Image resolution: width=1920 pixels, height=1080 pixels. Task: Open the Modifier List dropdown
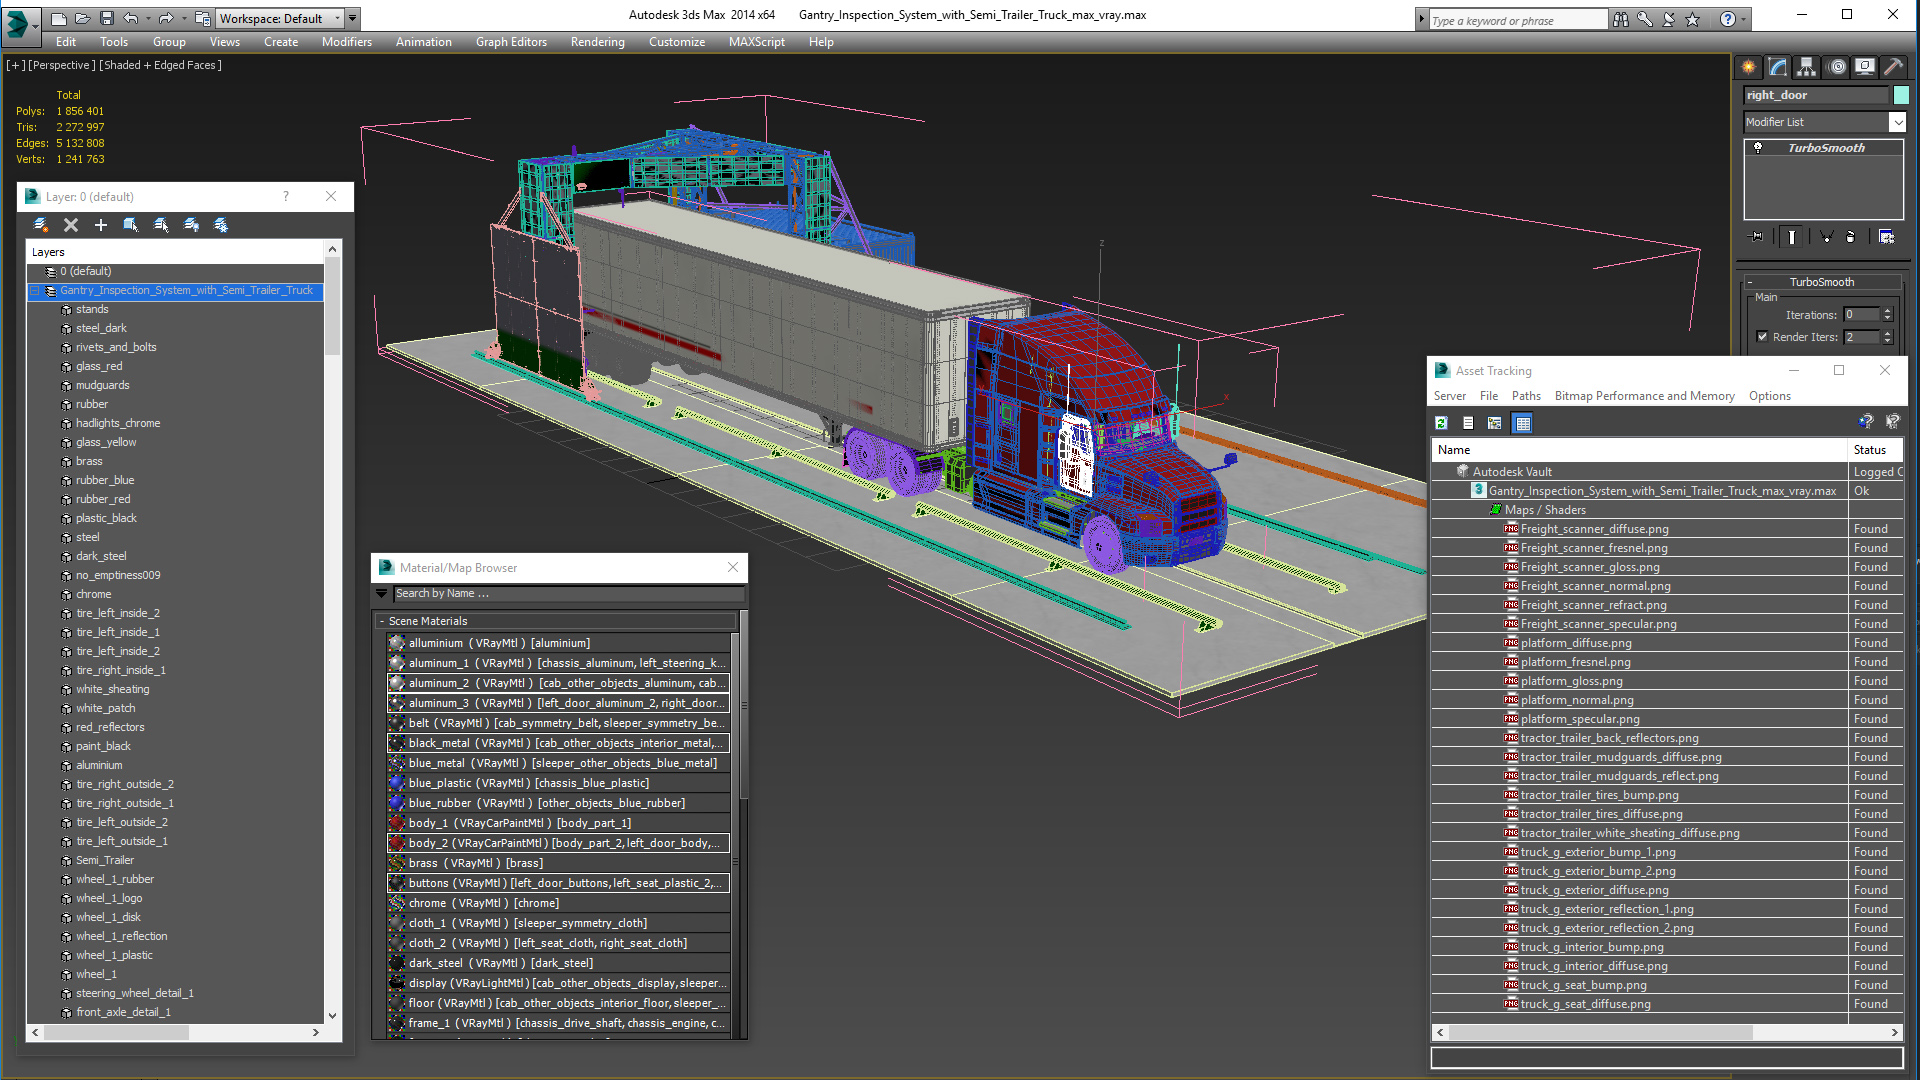[1898, 122]
